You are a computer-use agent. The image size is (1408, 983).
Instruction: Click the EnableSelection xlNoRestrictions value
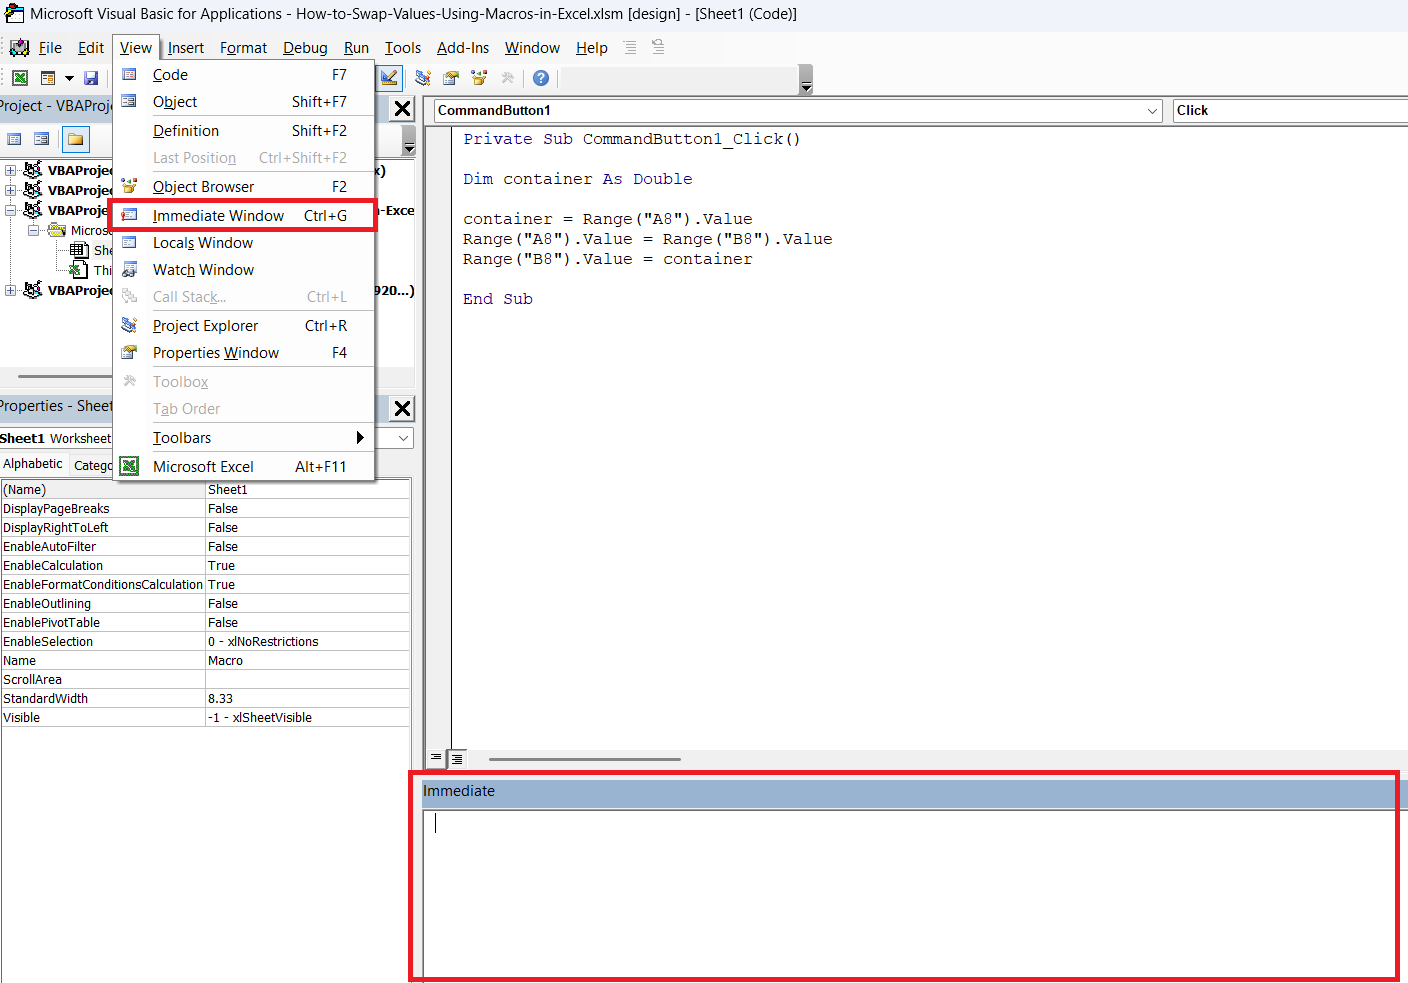coord(308,642)
